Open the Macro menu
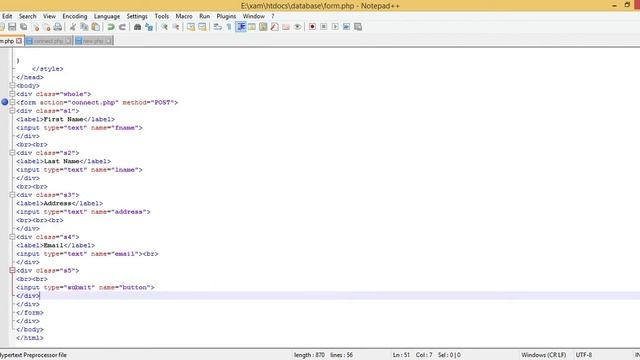Viewport: 640px width, 360px height. tap(184, 16)
